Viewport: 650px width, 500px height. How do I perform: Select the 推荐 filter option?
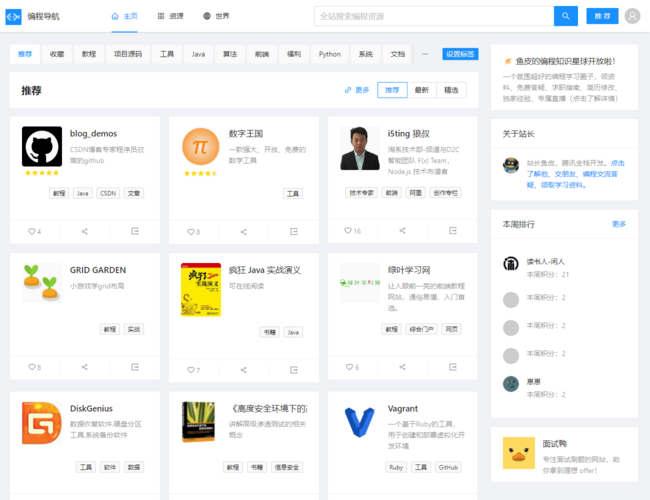coord(392,90)
